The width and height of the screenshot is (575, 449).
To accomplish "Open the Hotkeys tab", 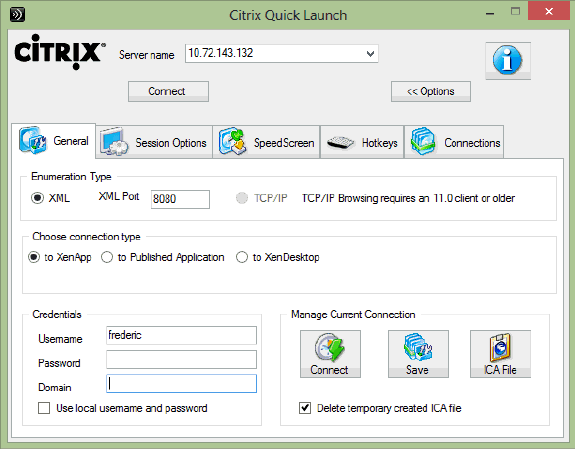I will 362,142.
